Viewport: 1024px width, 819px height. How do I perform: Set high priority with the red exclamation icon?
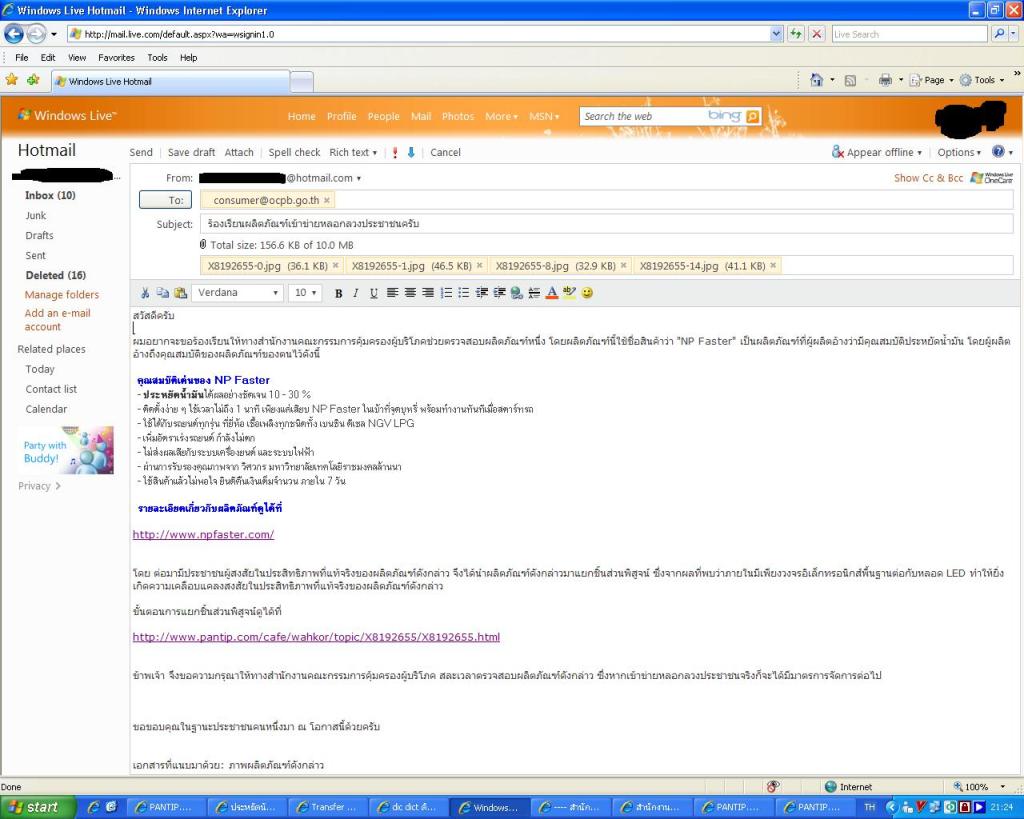tap(394, 152)
